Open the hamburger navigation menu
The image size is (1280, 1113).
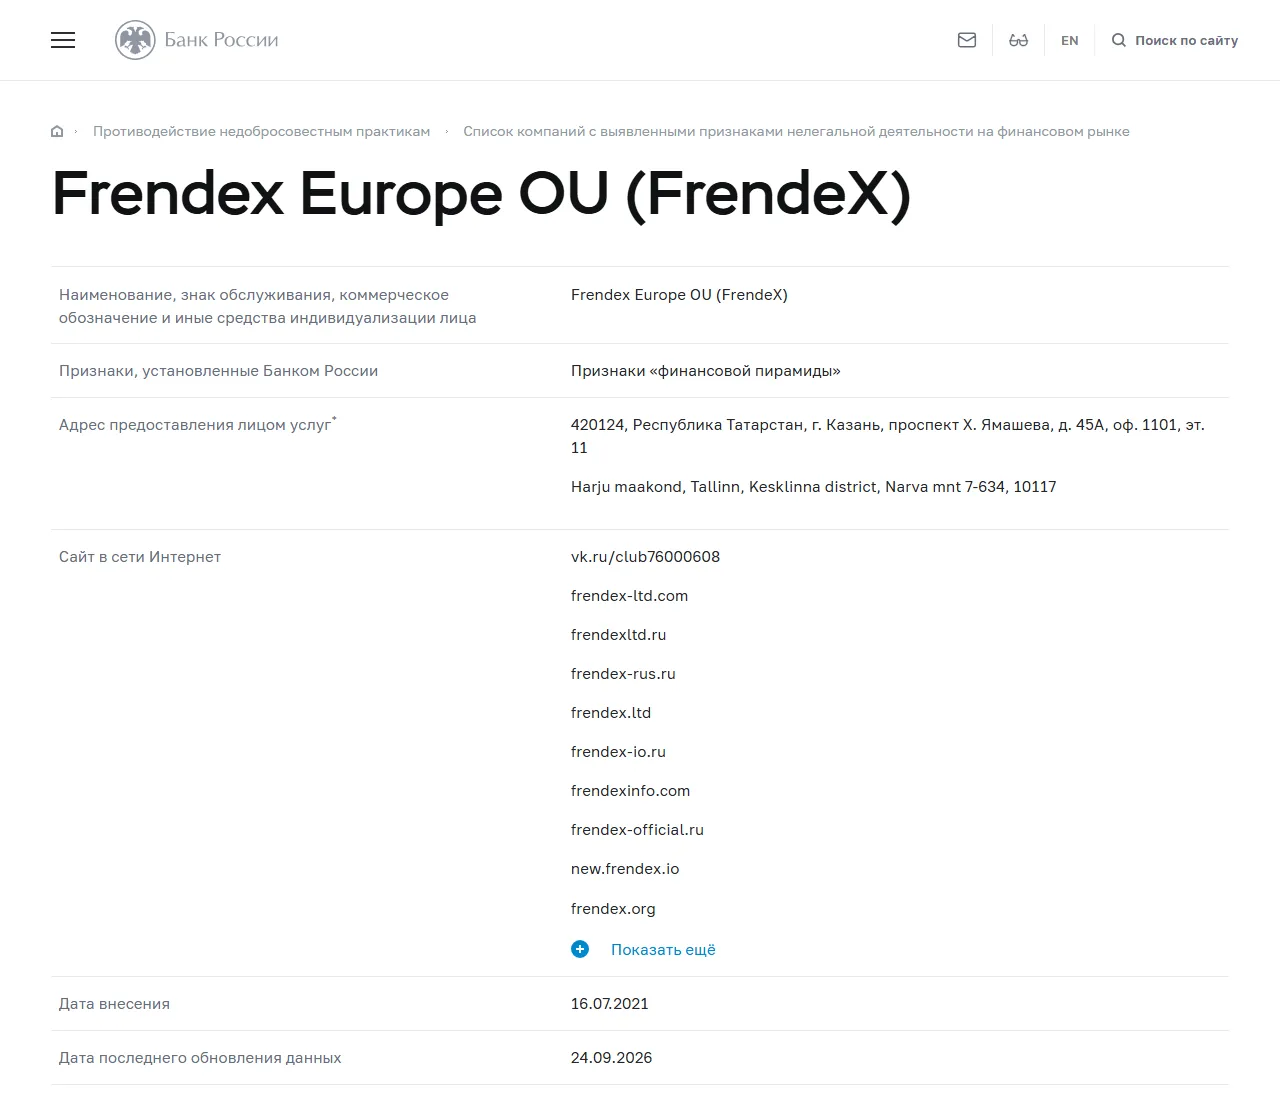[x=63, y=40]
